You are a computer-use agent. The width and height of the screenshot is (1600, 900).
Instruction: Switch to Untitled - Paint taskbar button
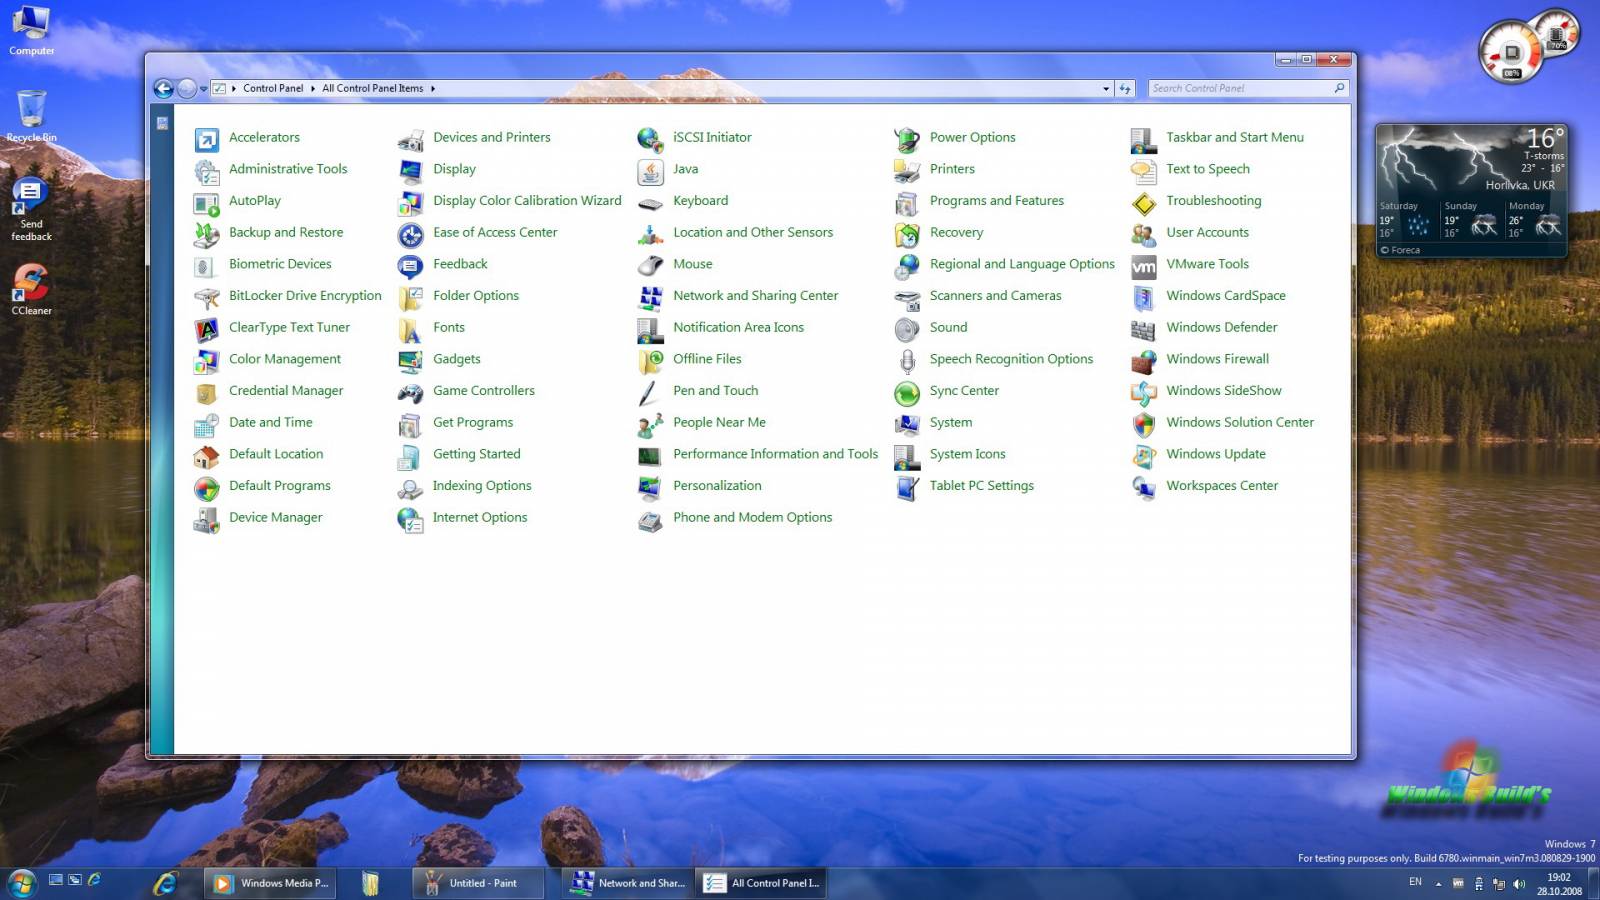(x=478, y=883)
